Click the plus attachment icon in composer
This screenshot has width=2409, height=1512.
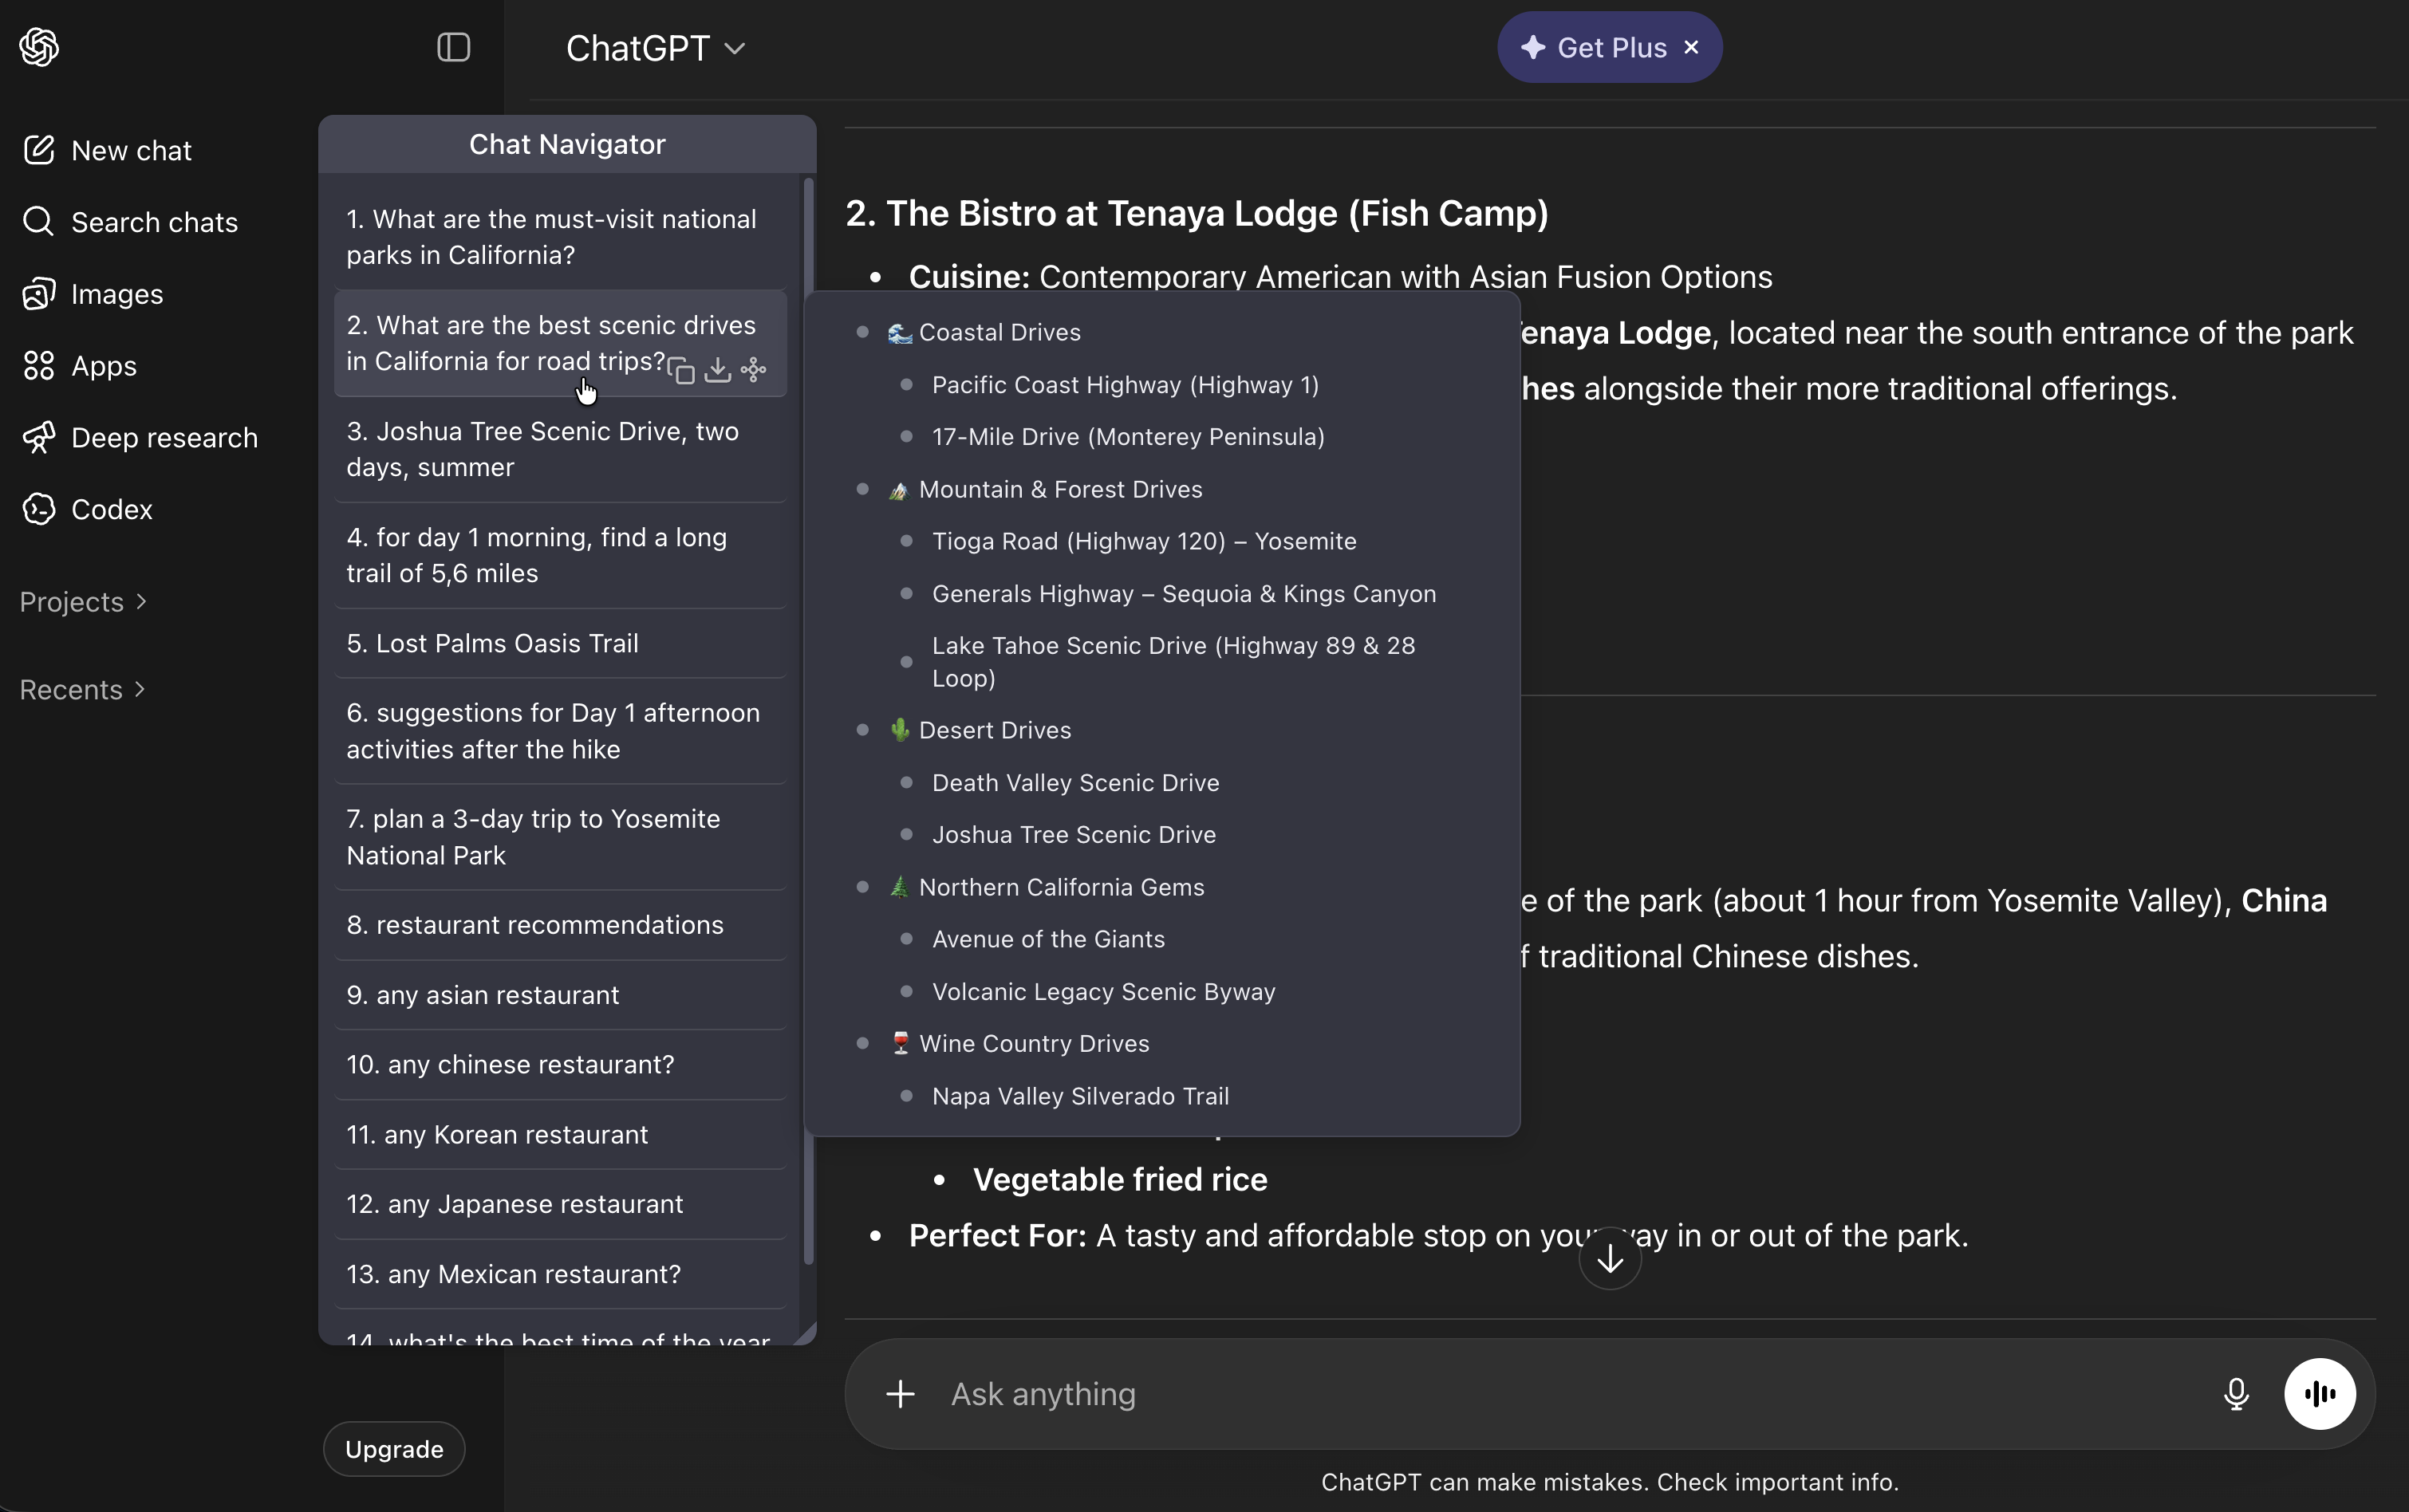point(900,1393)
